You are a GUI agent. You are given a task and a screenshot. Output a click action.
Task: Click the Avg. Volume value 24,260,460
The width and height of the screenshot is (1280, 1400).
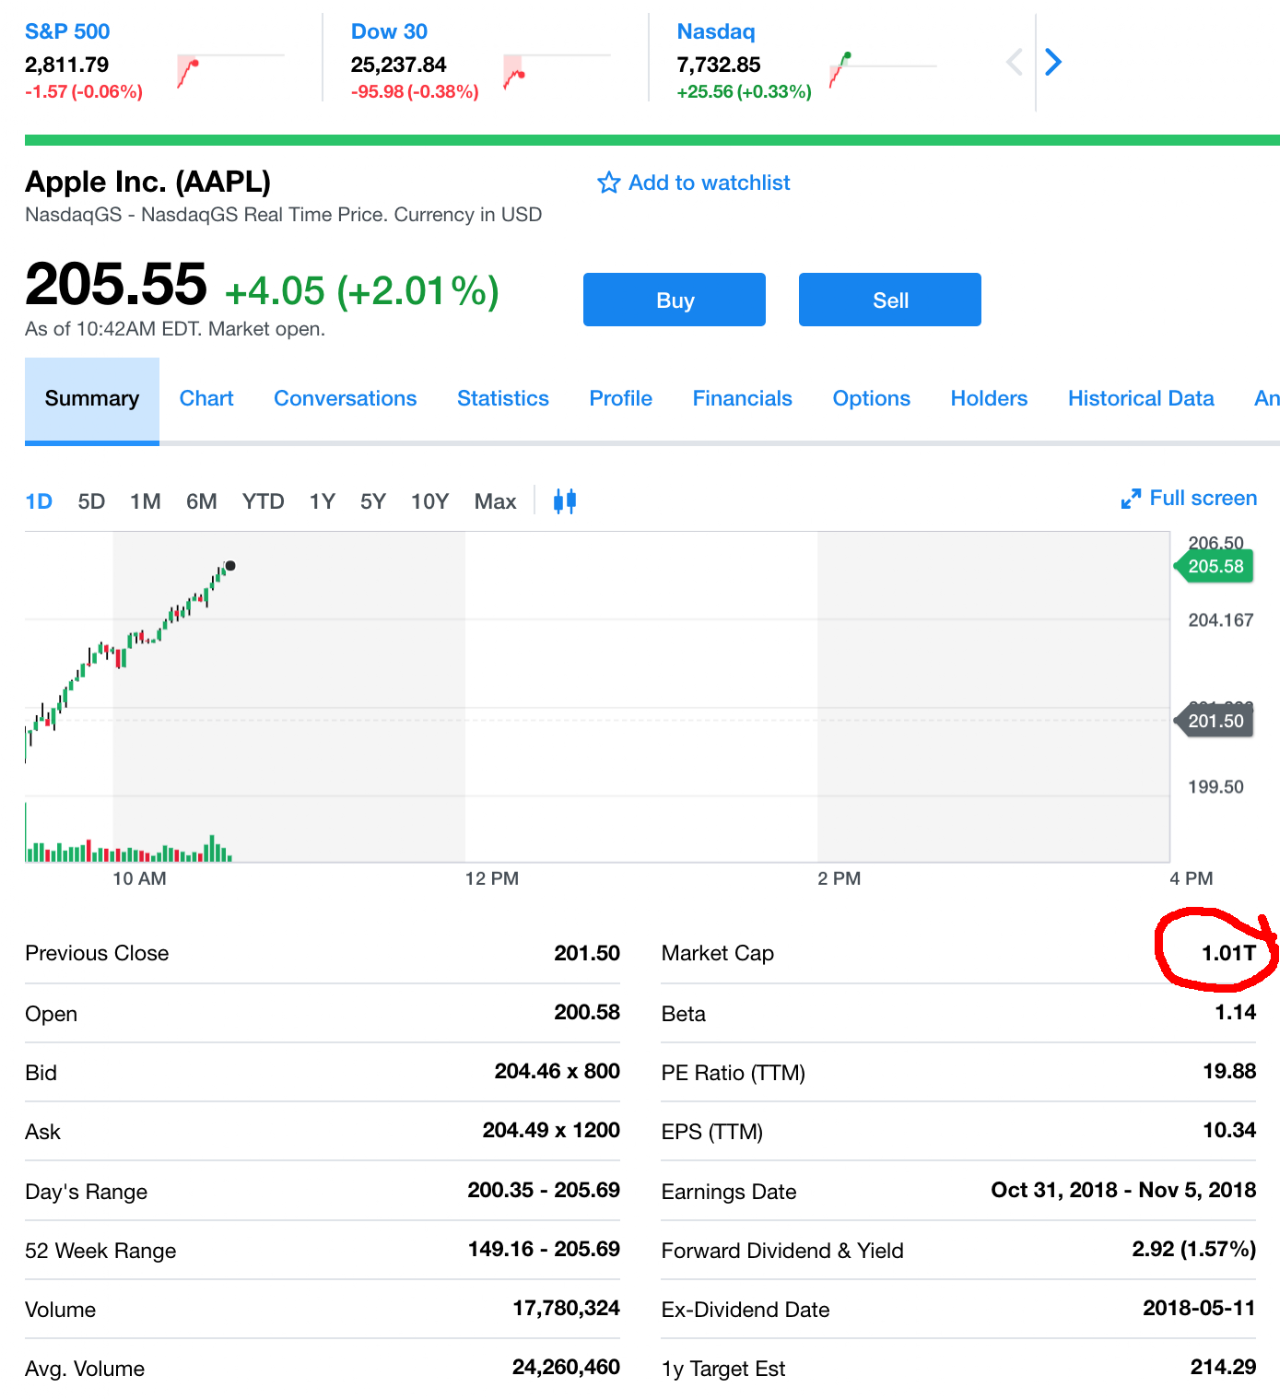pos(566,1367)
